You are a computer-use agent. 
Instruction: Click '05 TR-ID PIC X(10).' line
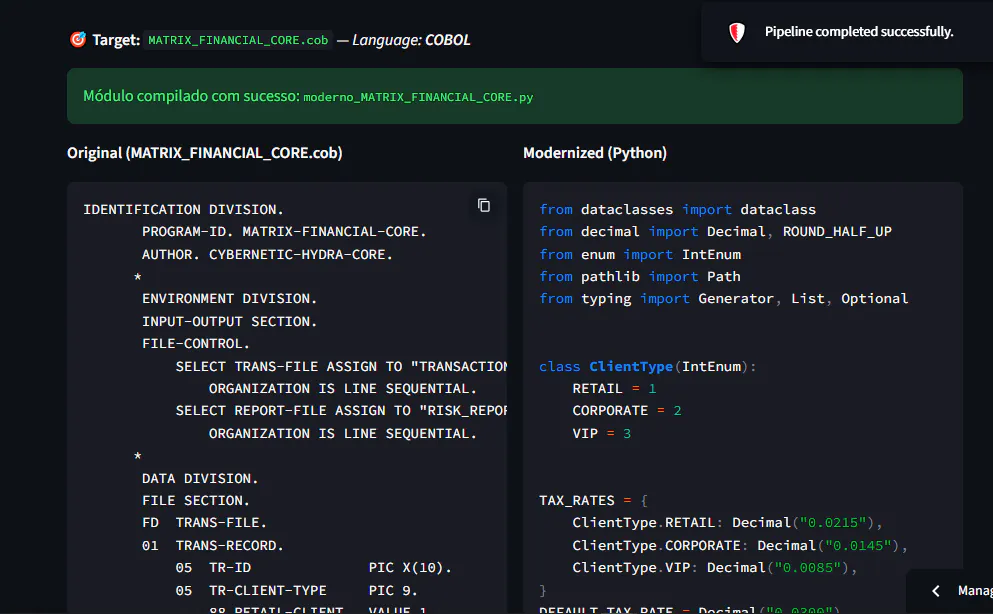coord(313,568)
